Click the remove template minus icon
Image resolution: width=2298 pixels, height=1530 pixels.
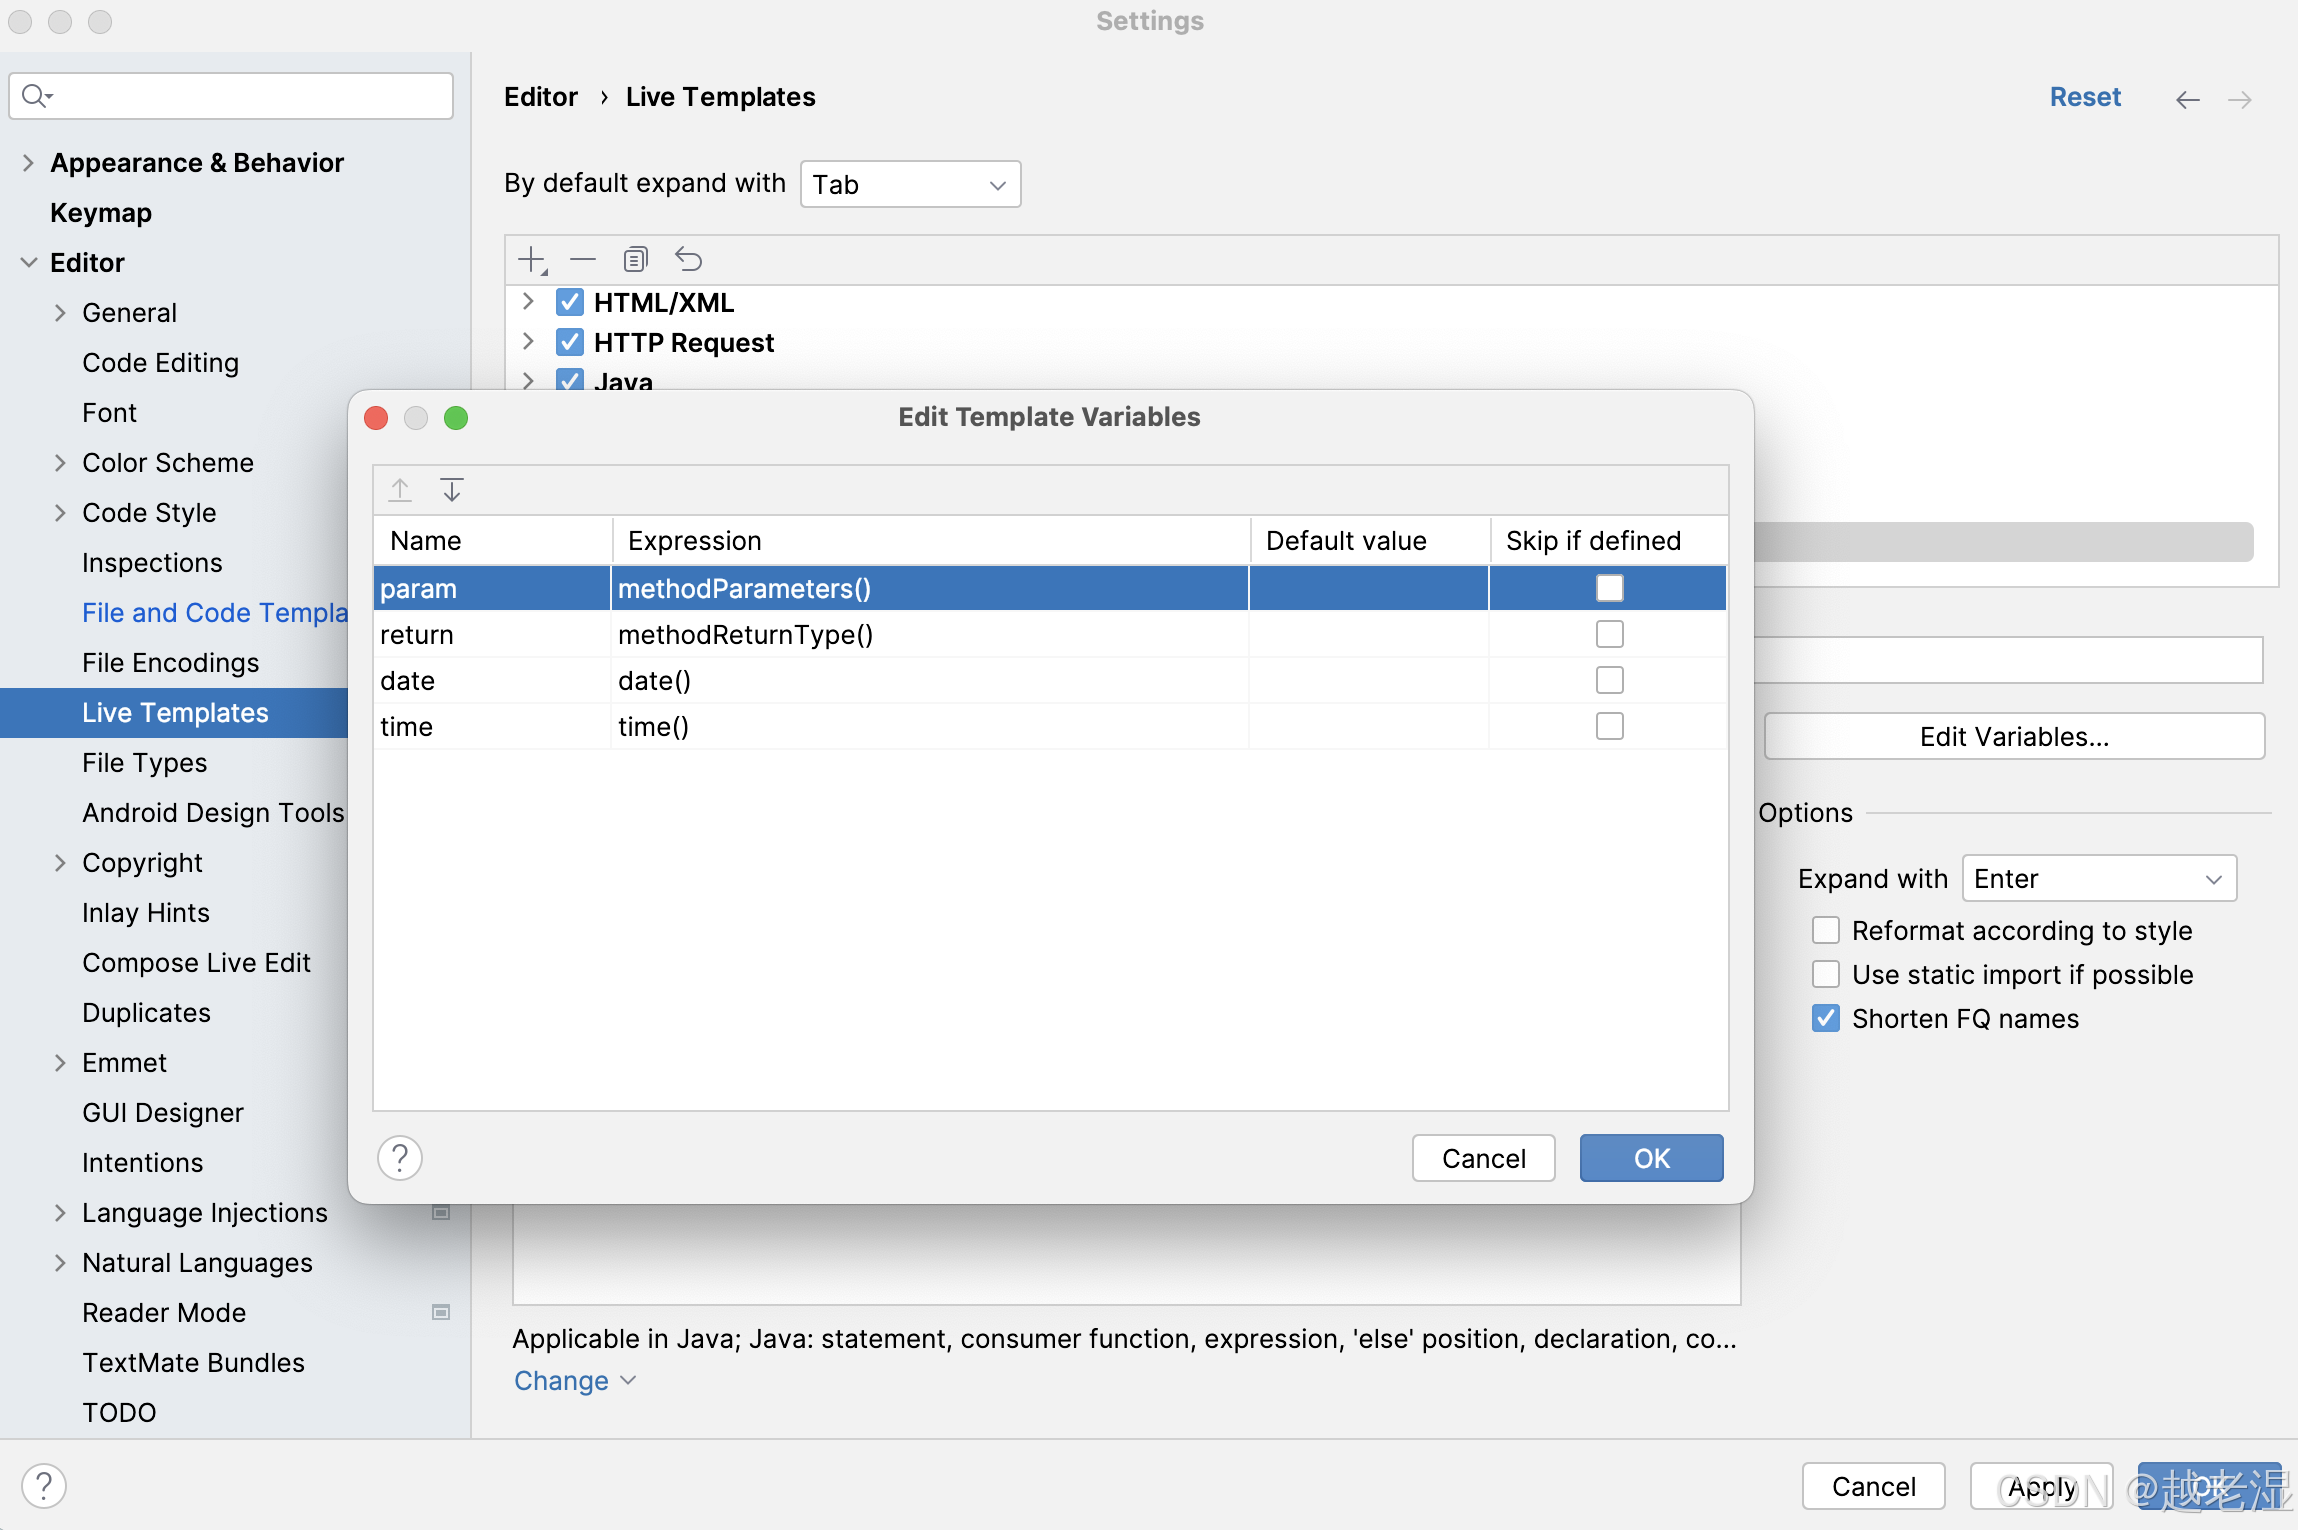(583, 260)
